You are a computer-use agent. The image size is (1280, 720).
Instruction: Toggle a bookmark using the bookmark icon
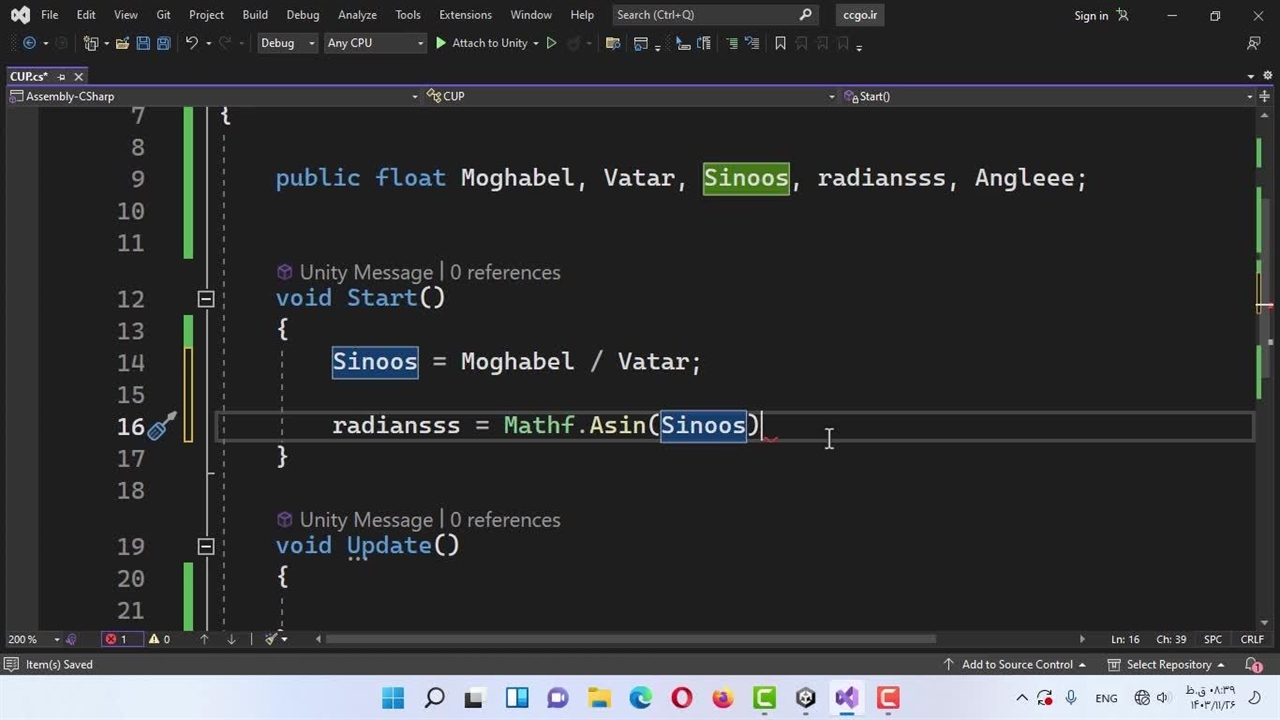pos(780,43)
